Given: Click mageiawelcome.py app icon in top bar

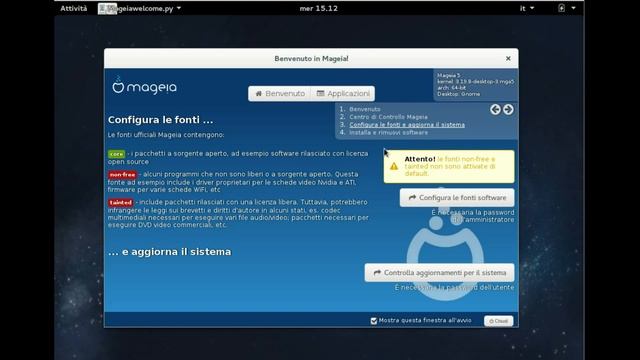Looking at the screenshot, I should click(x=107, y=9).
